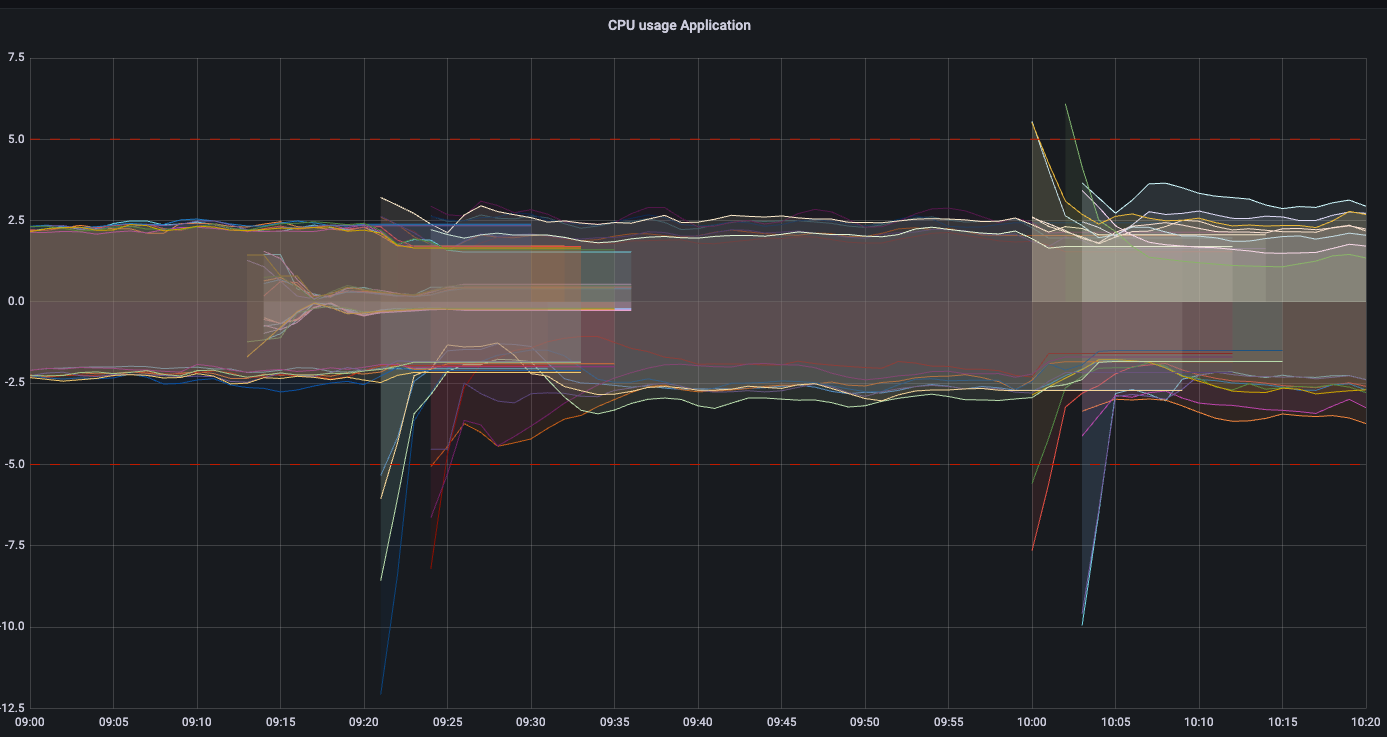This screenshot has width=1387, height=737.
Task: Select the 09:45 time axis label
Action: click(781, 722)
